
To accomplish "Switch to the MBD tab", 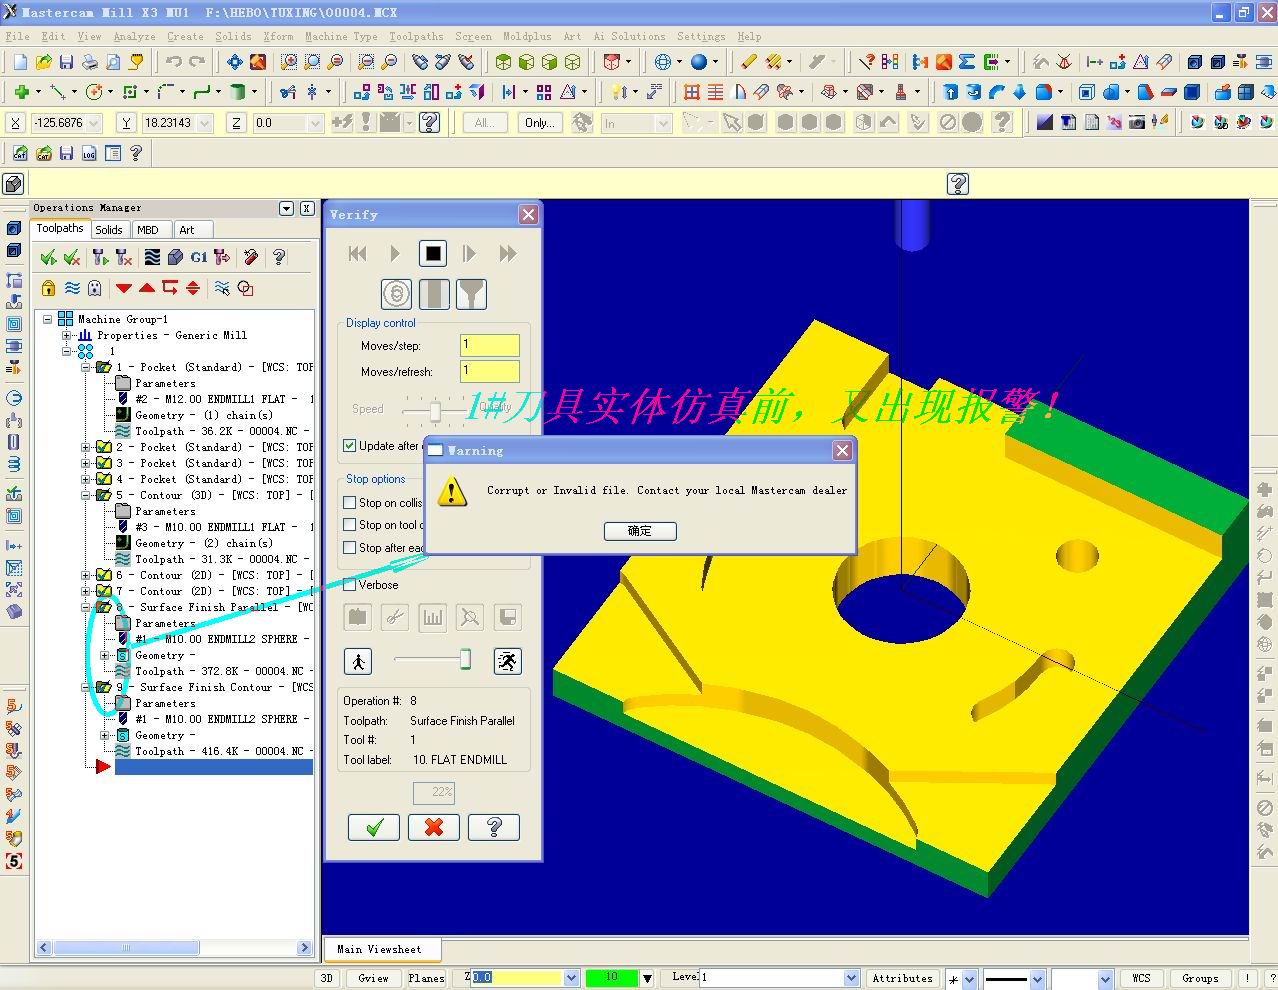I will [x=148, y=230].
